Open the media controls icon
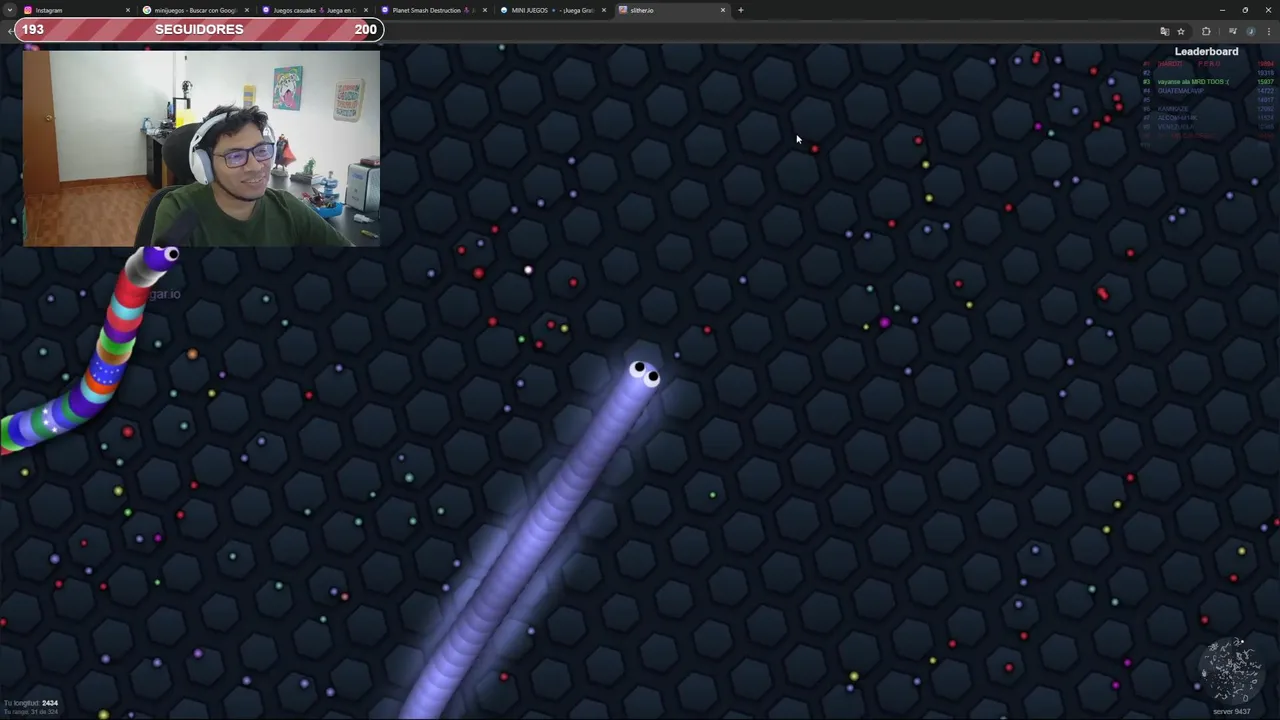1280x720 pixels. click(1232, 31)
